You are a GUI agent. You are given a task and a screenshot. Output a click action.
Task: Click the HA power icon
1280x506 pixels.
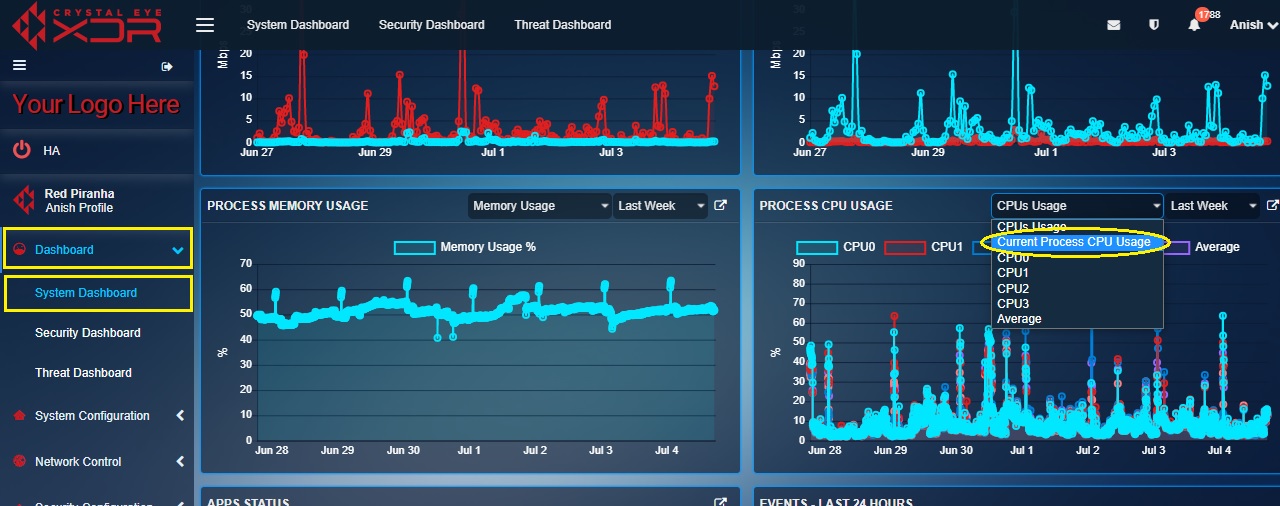click(21, 150)
